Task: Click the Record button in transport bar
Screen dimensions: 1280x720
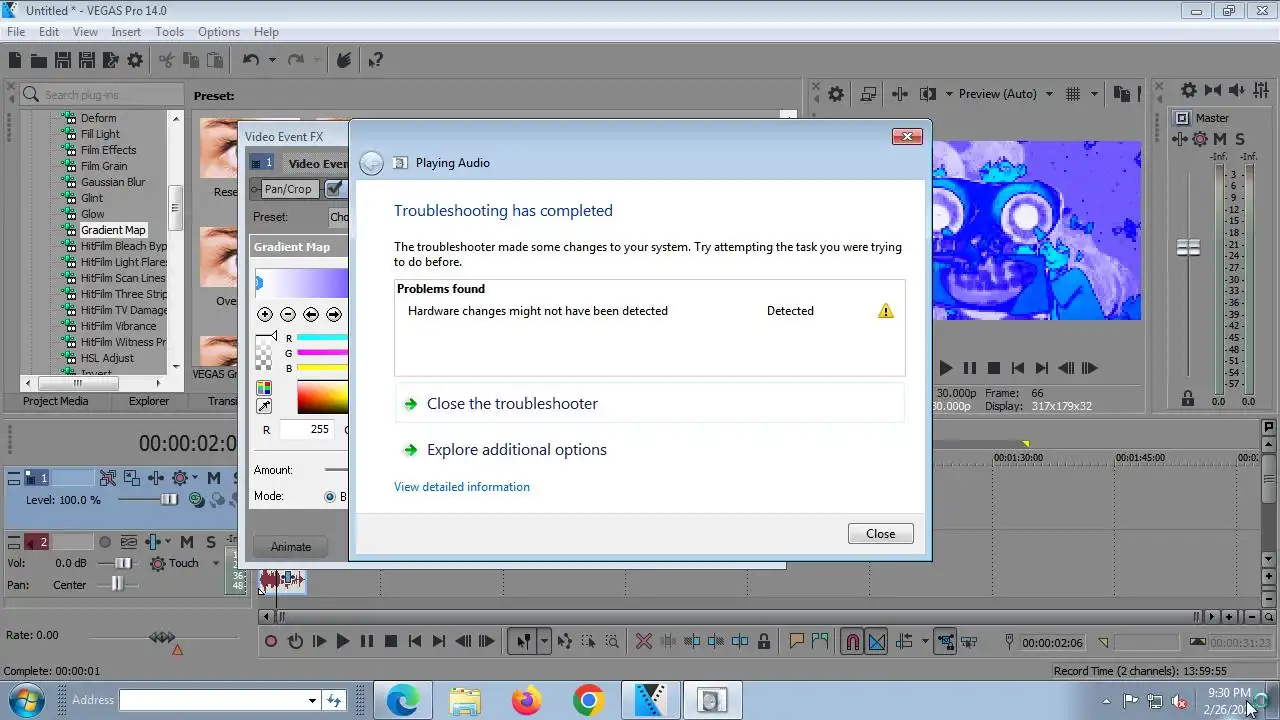Action: click(x=271, y=642)
